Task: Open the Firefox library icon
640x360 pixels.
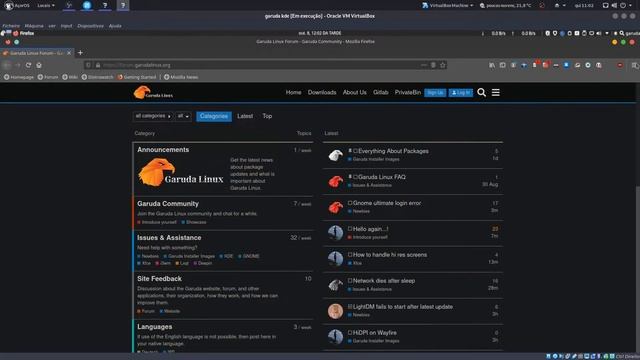Action: pyautogui.click(x=492, y=65)
